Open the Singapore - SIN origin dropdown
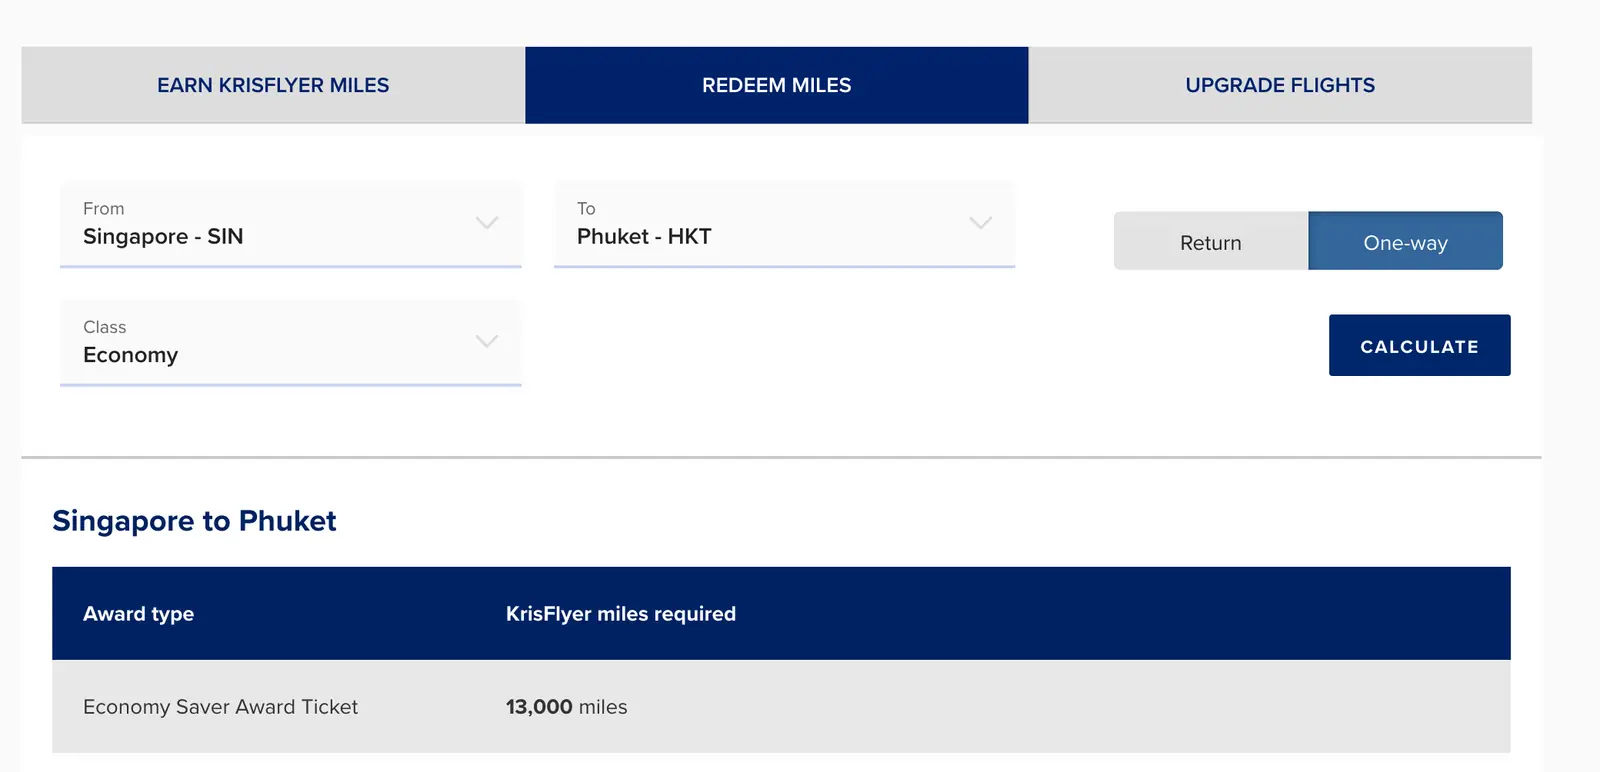The height and width of the screenshot is (772, 1600). [x=291, y=224]
